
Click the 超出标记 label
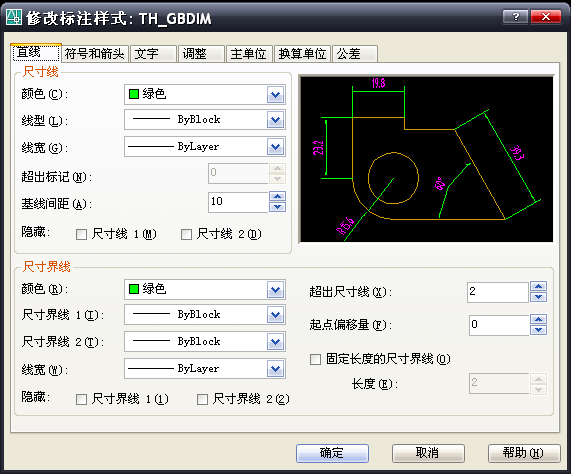click(57, 177)
